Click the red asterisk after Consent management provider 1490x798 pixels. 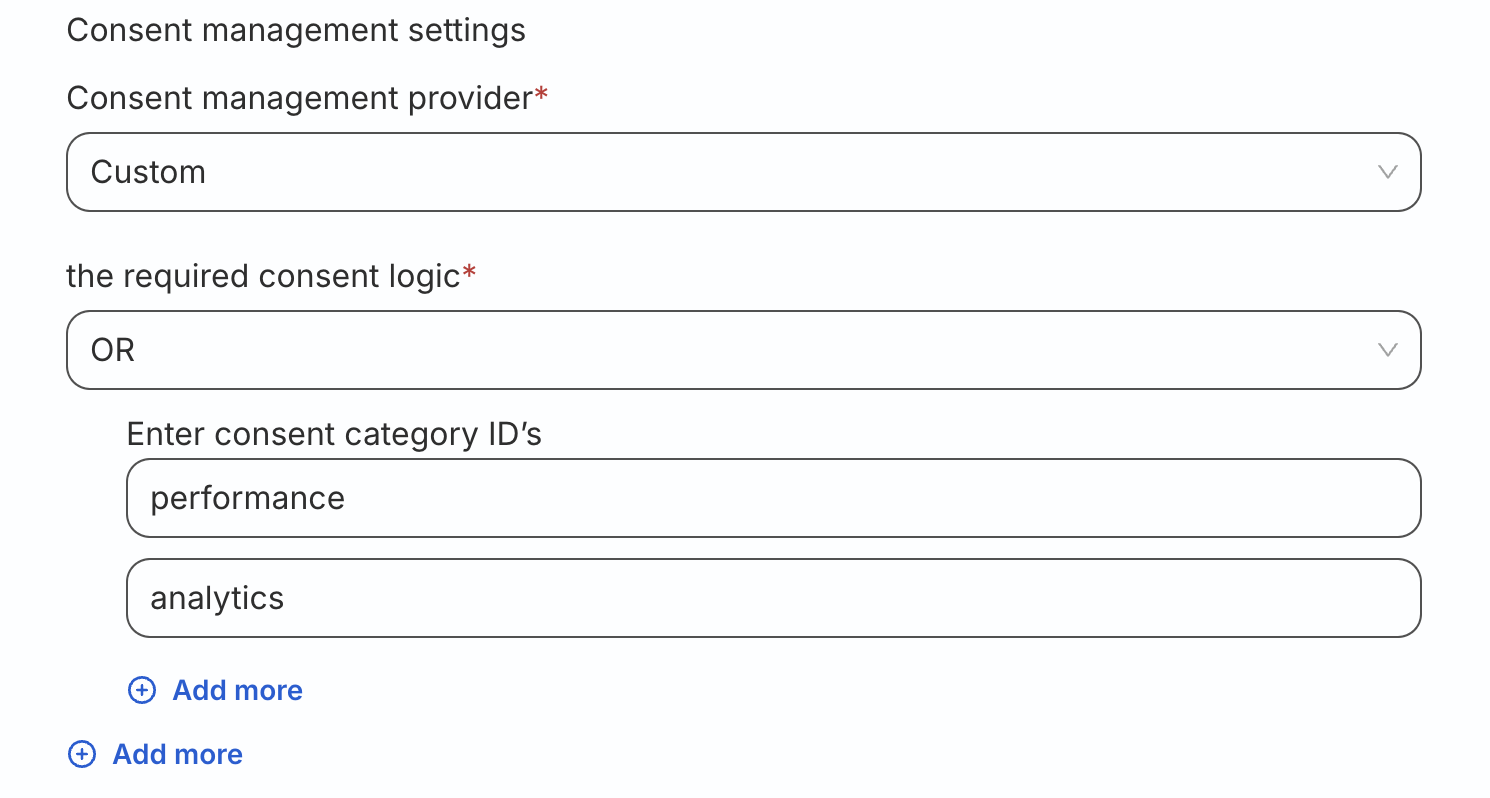(x=541, y=95)
